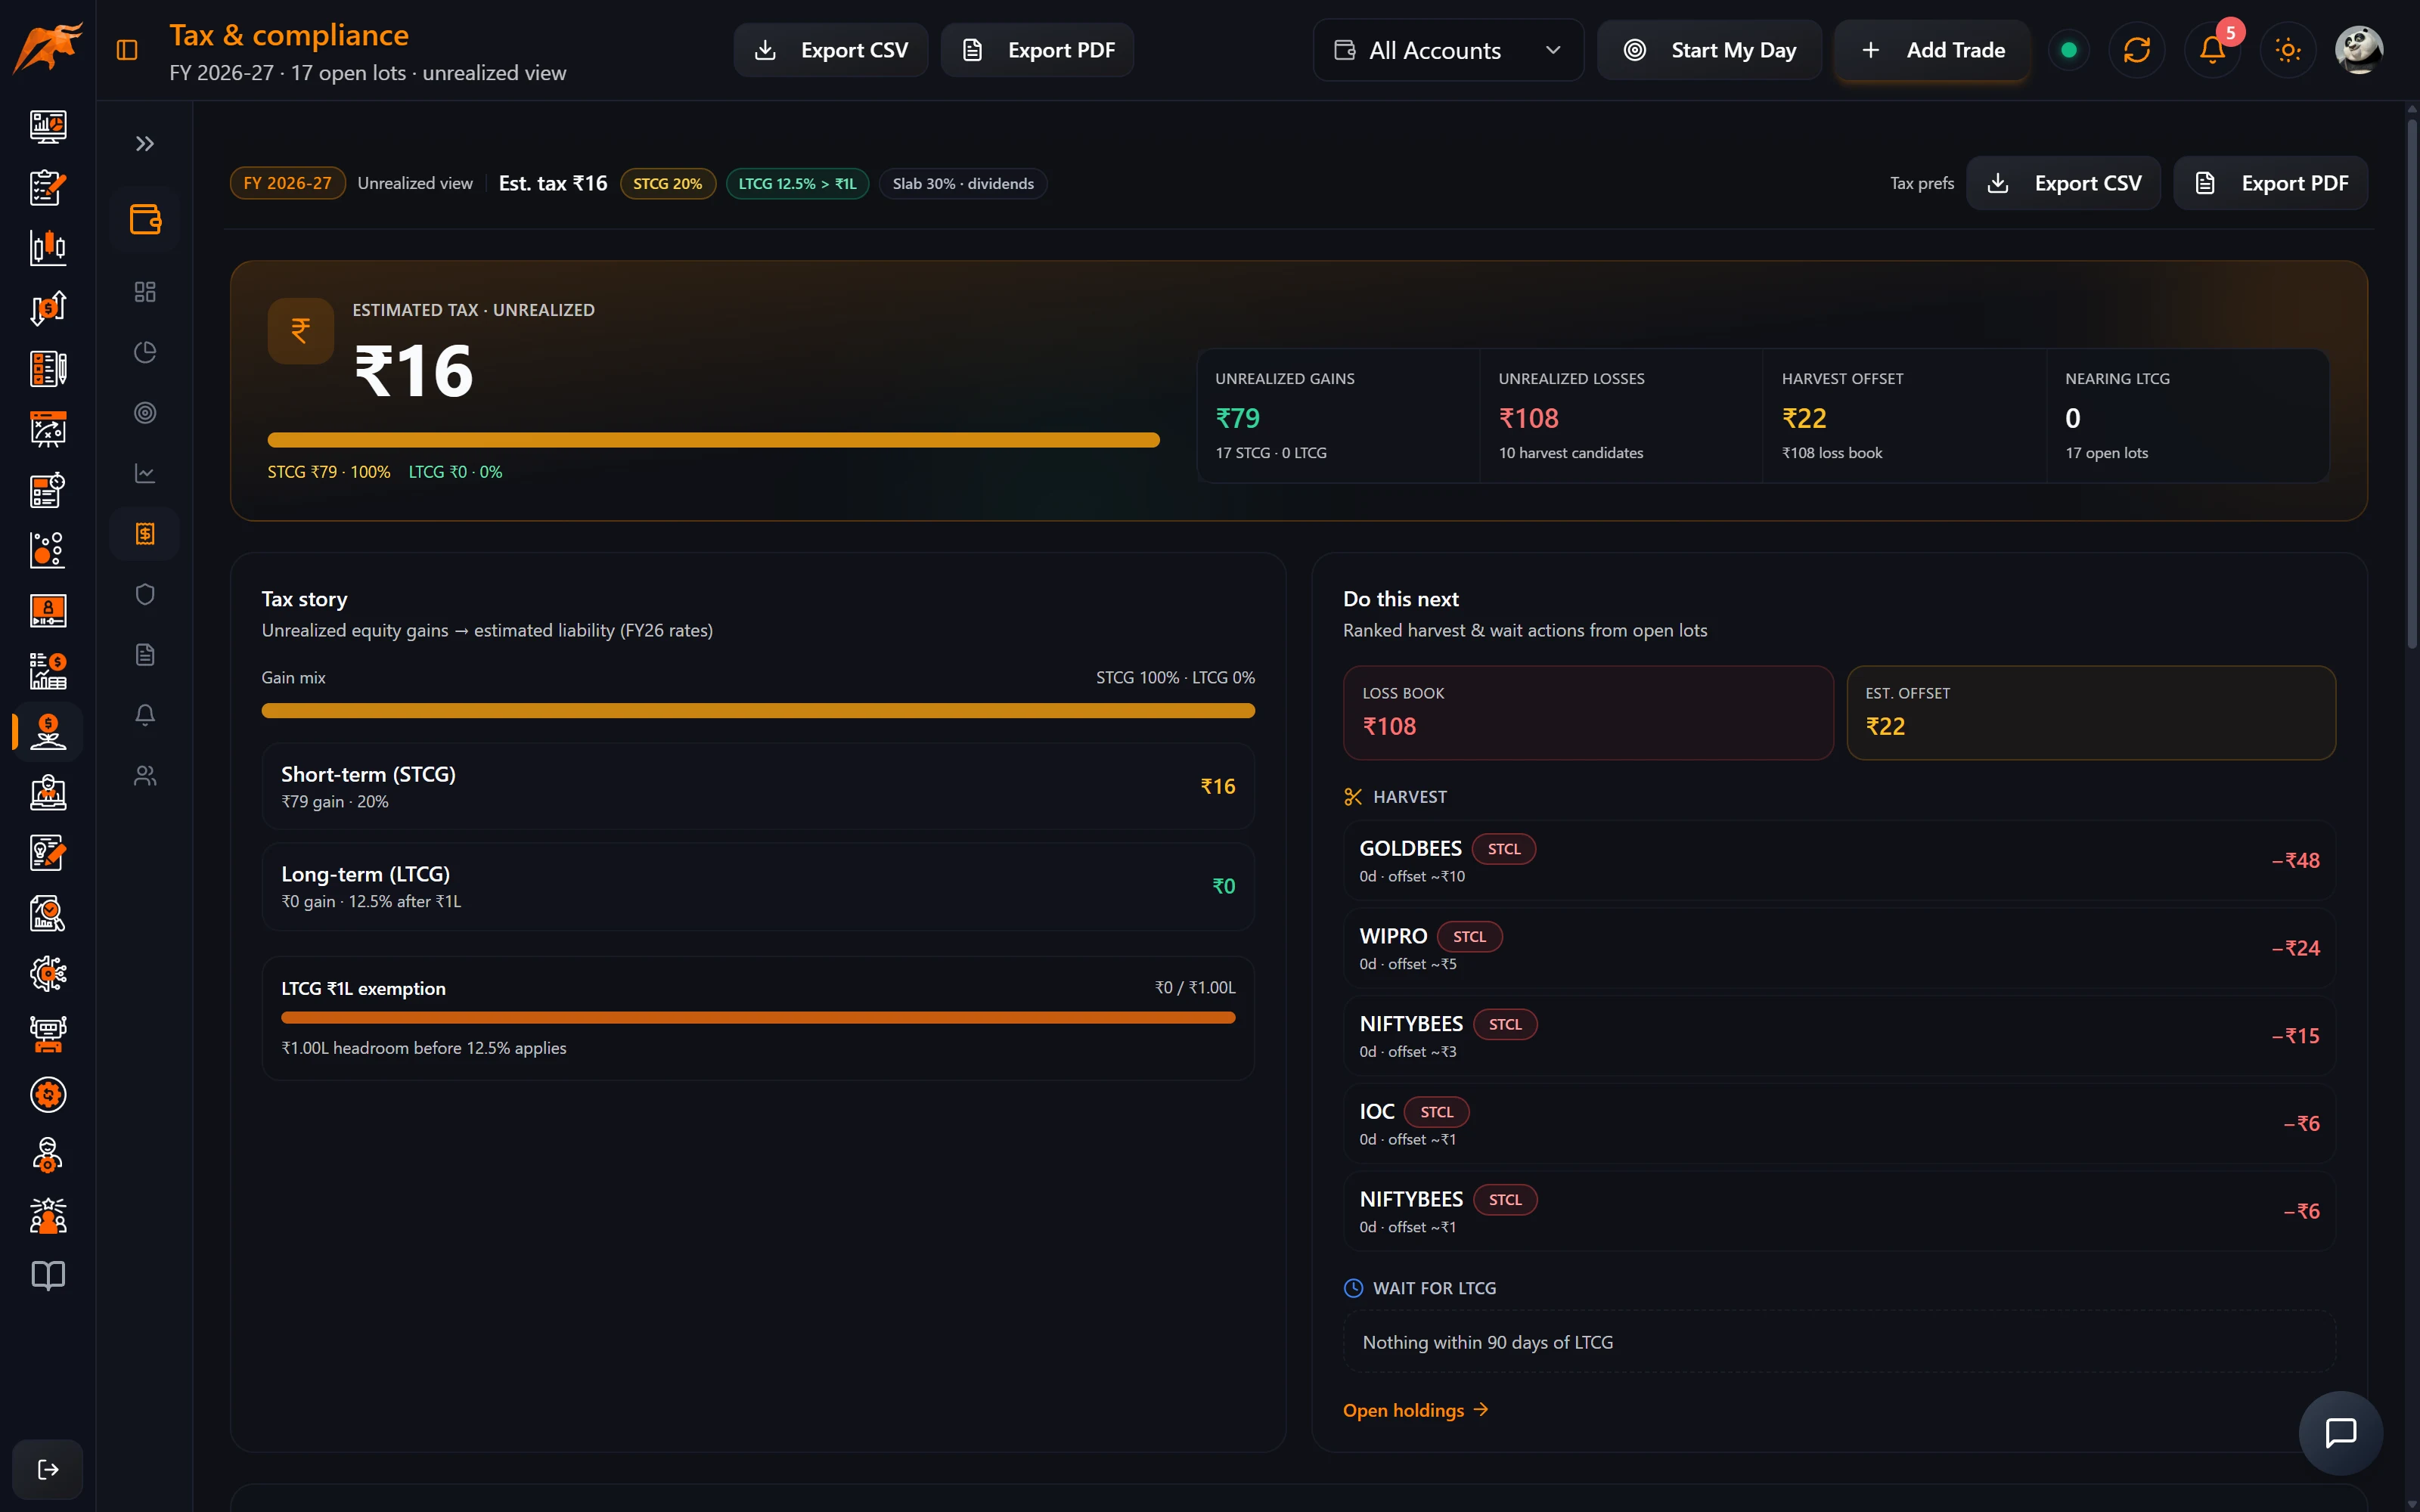Select the GOLDBEES harvest row
2420x1512 pixels.
point(1839,860)
